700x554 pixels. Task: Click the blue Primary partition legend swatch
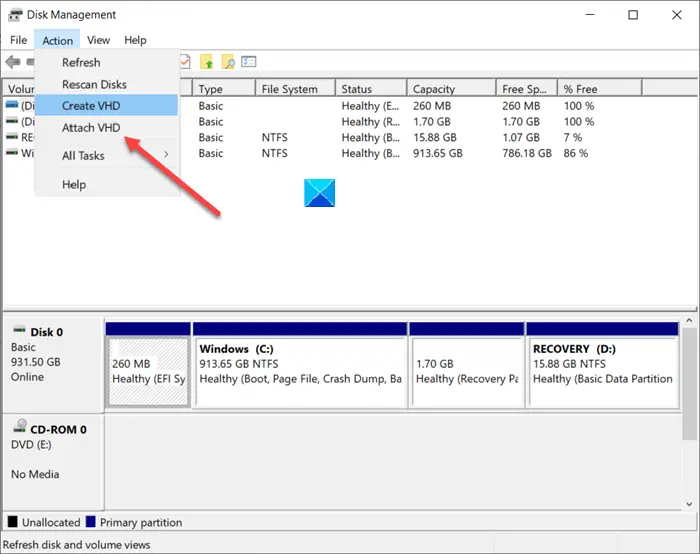click(91, 521)
